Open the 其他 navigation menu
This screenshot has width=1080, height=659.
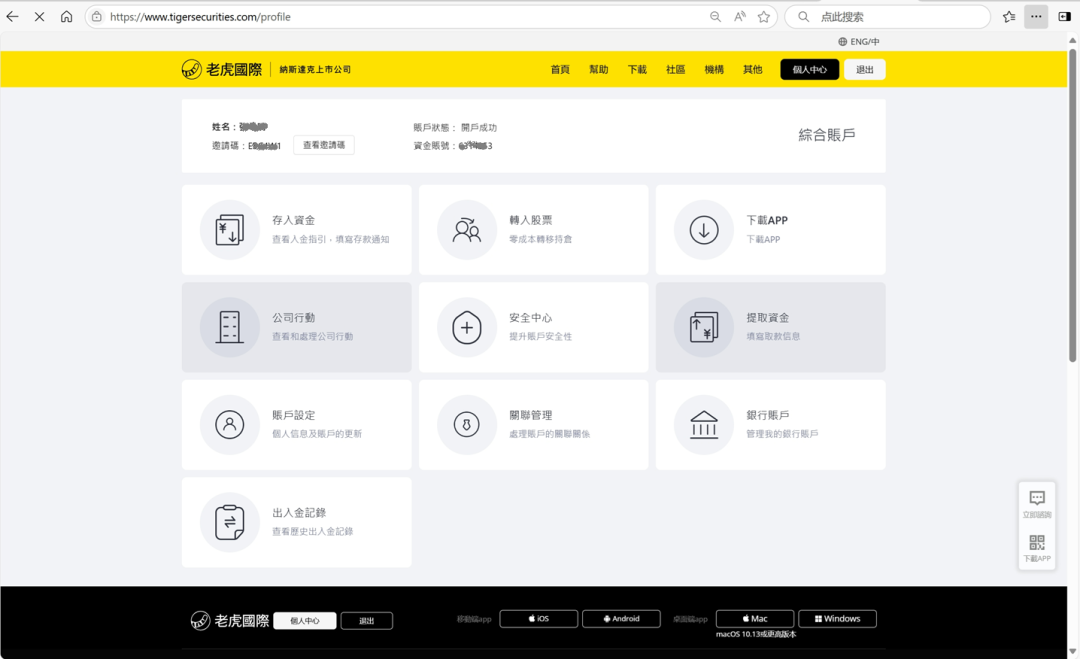click(x=752, y=69)
